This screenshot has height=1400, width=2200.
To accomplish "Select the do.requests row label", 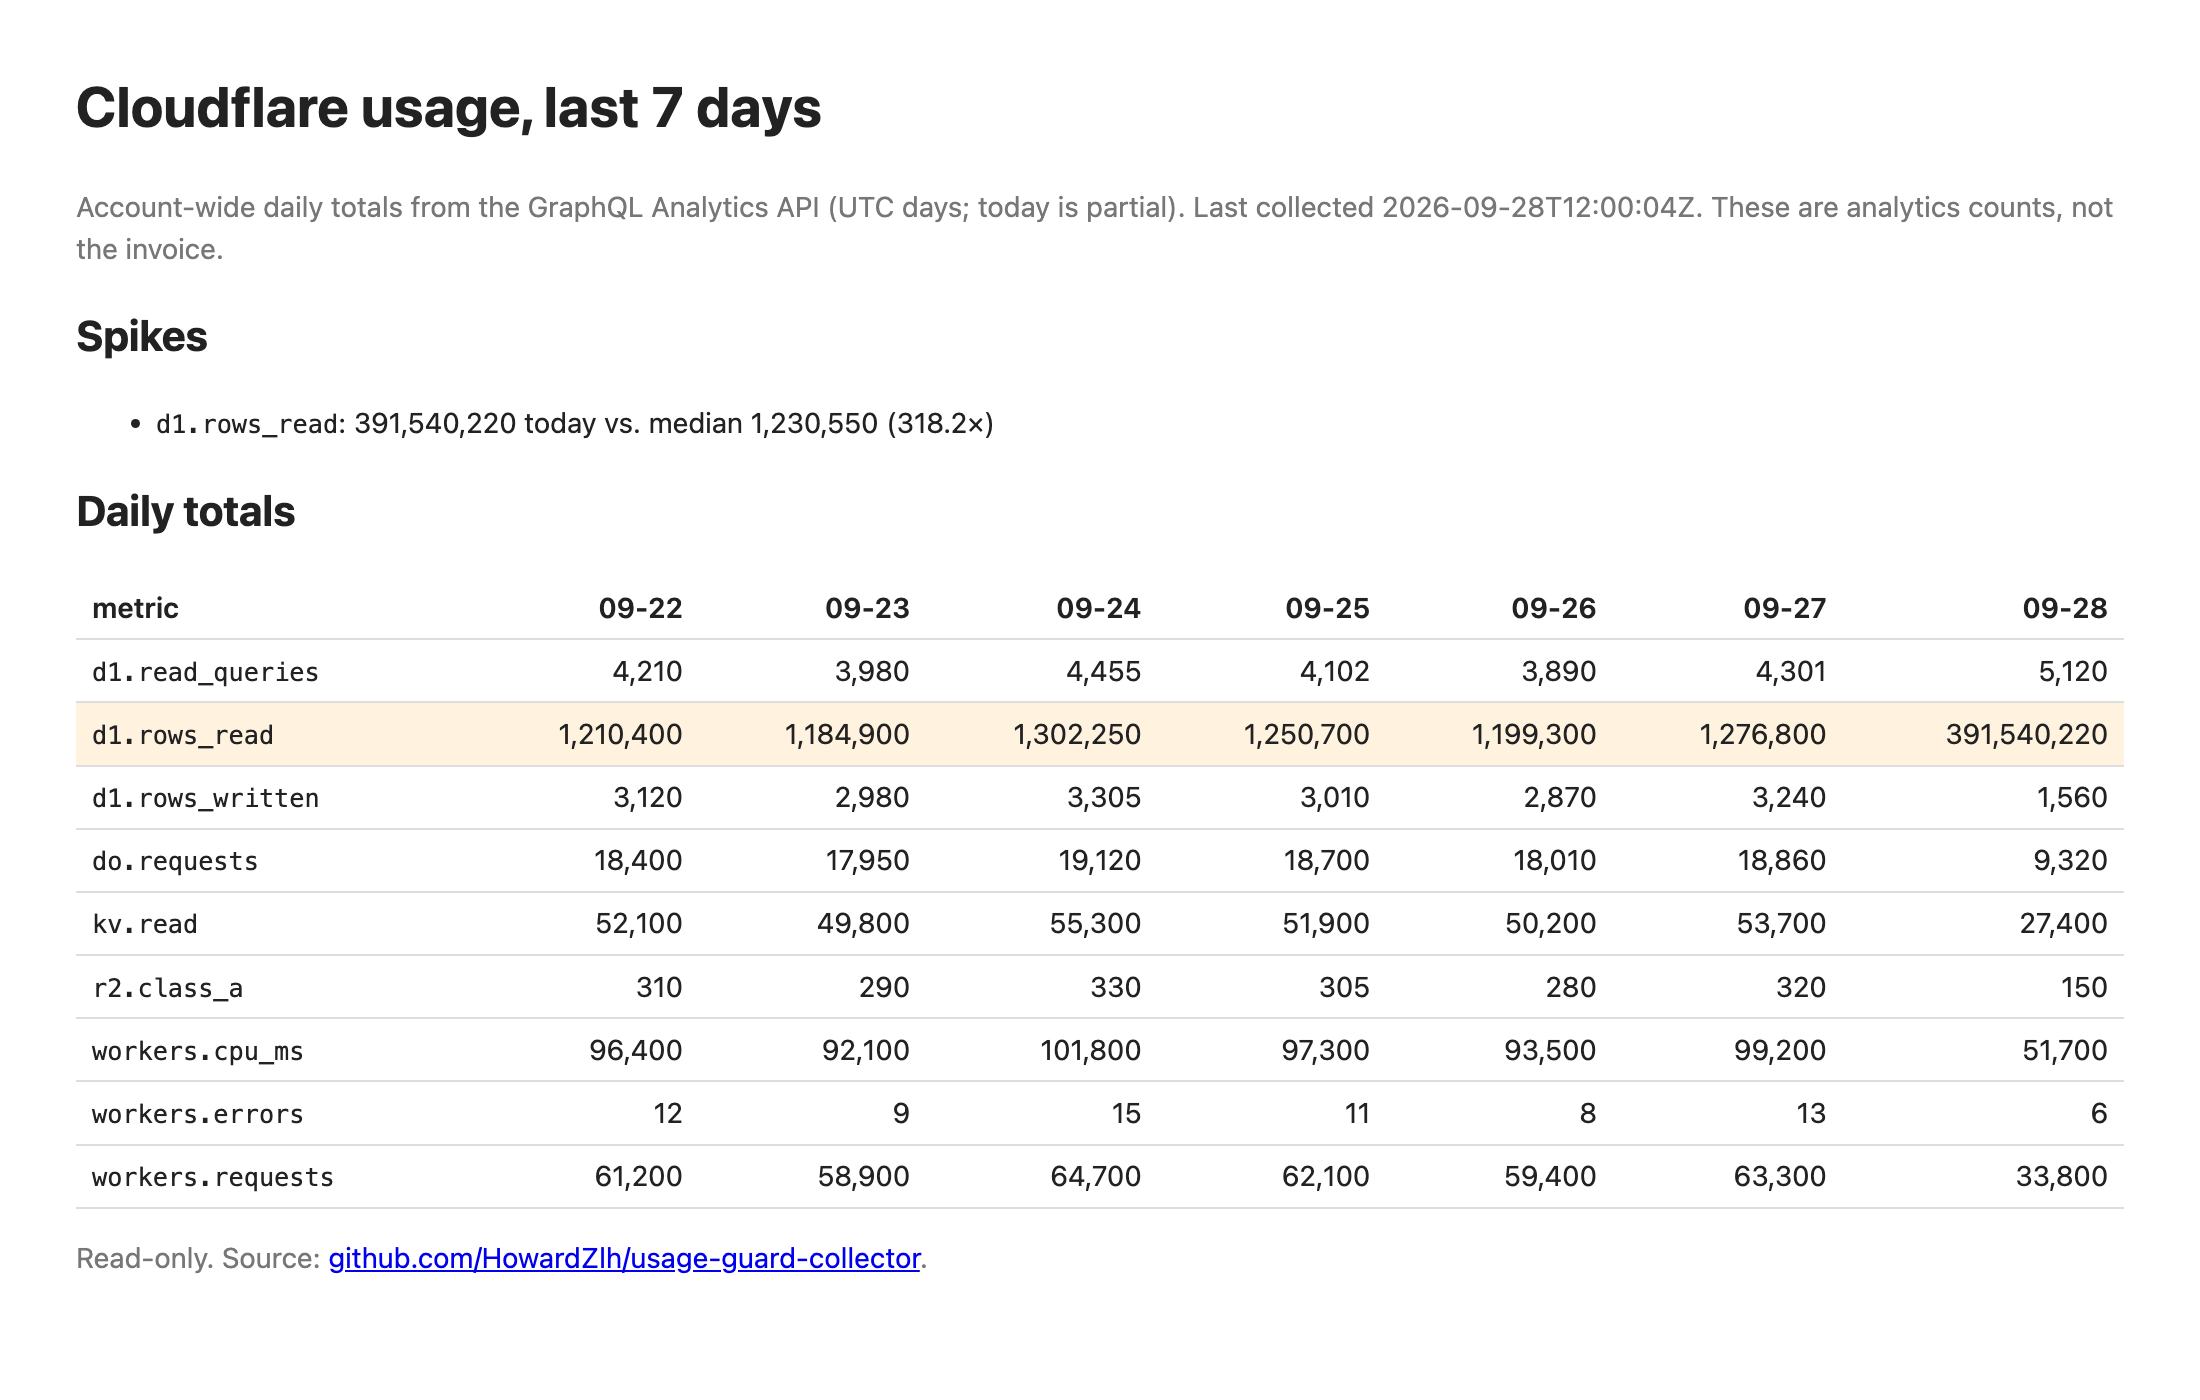I will tap(175, 861).
